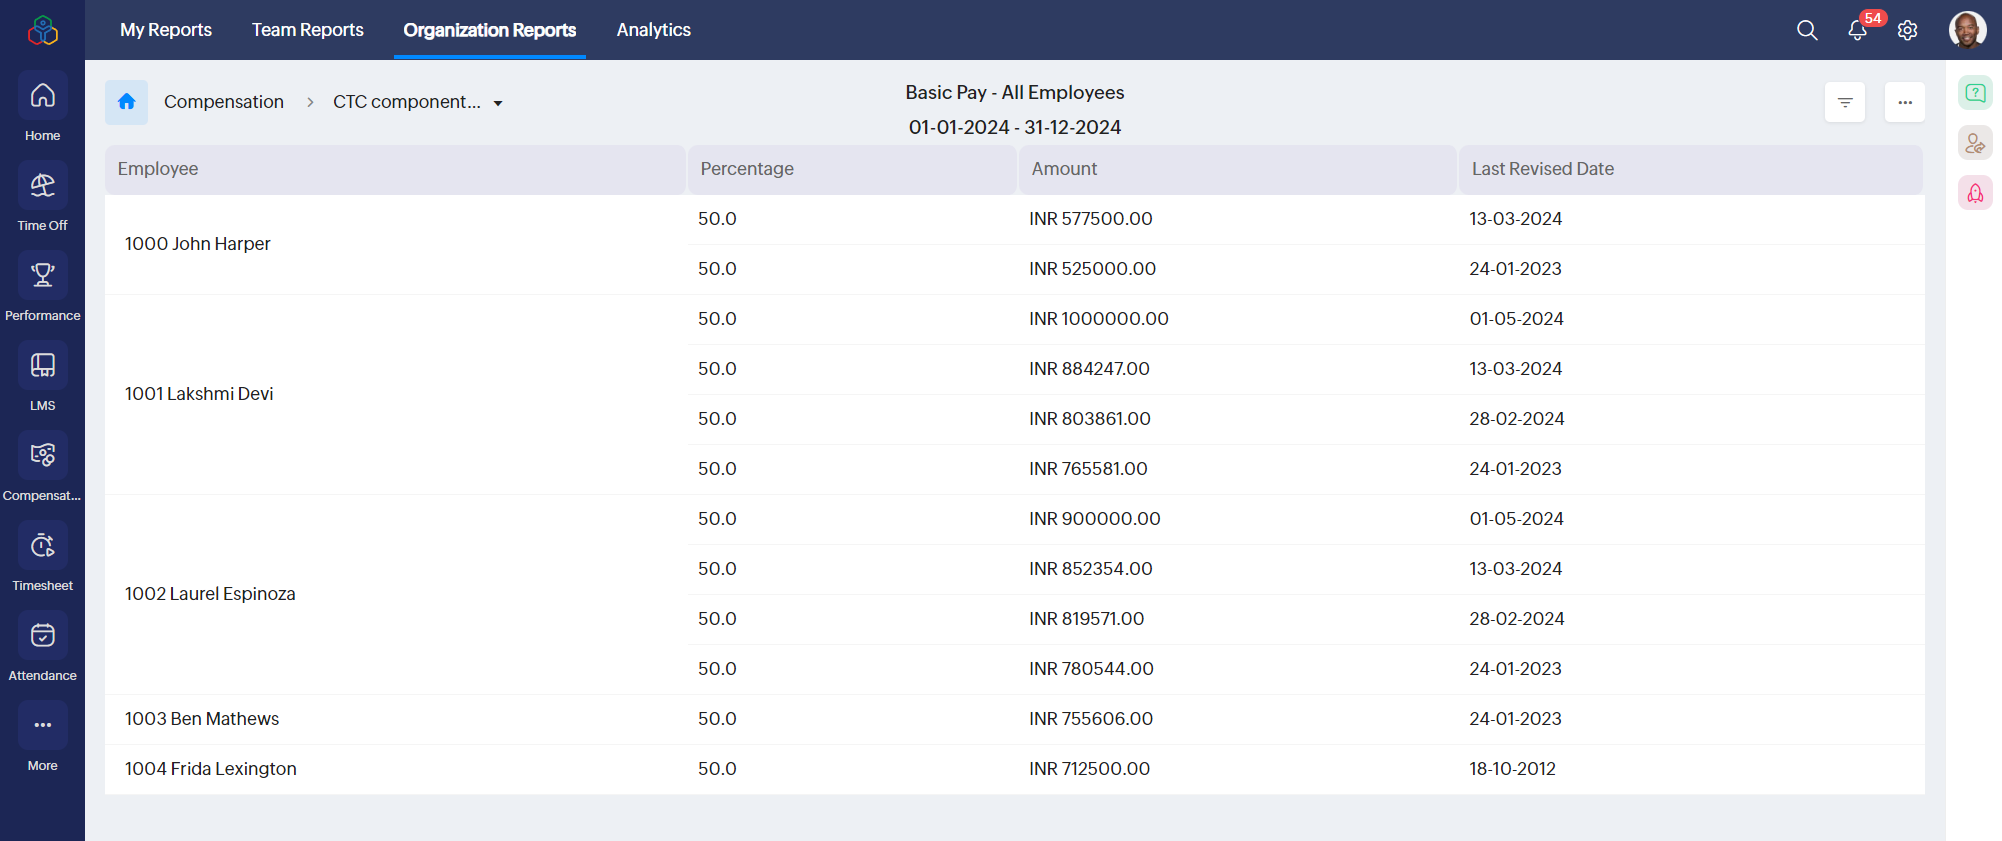Image resolution: width=2002 pixels, height=841 pixels.
Task: Select employee 1004 Frida Lexington
Action: [x=211, y=769]
